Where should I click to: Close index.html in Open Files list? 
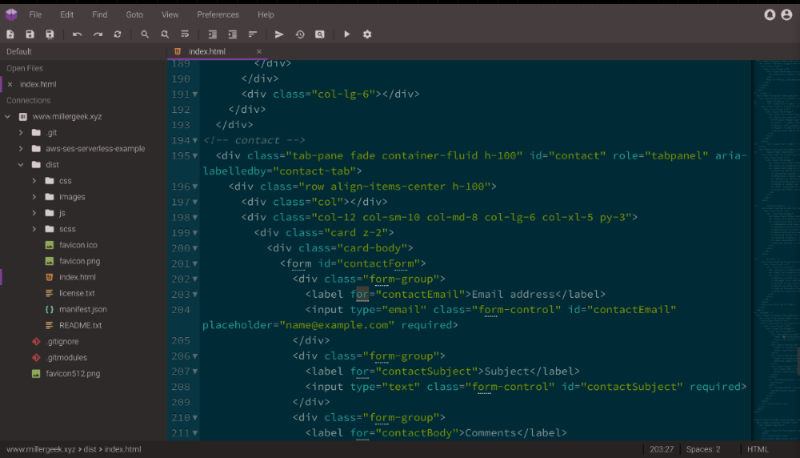click(10, 84)
